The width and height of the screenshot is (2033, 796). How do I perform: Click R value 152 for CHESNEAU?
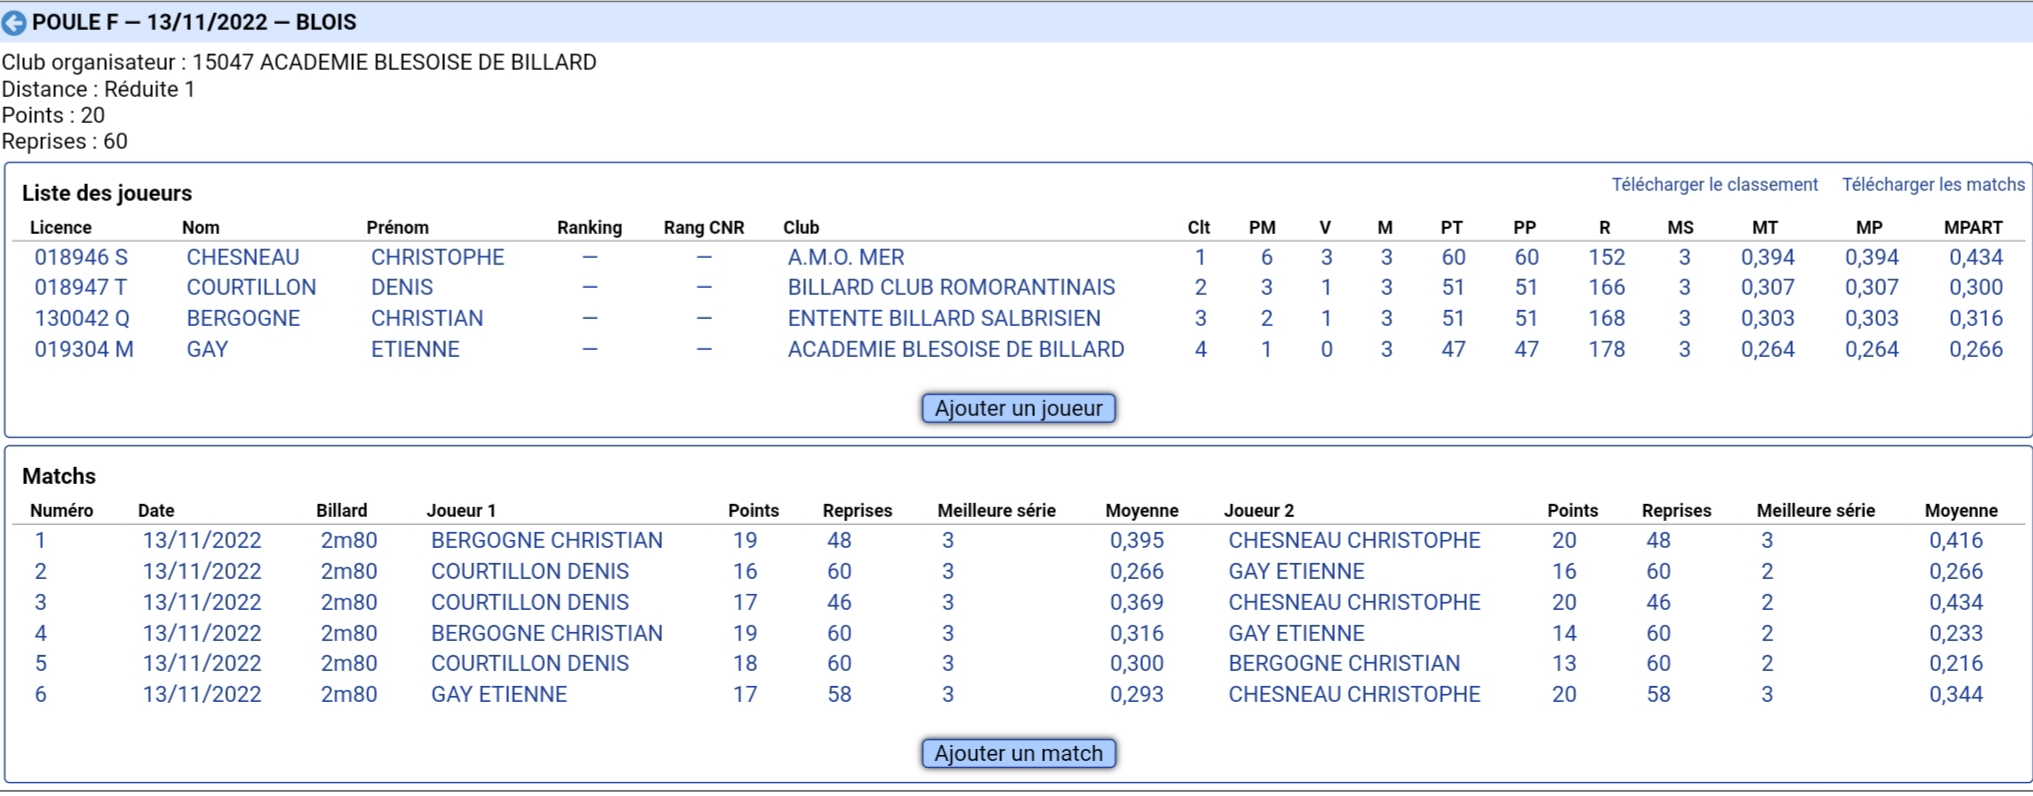point(1607,257)
